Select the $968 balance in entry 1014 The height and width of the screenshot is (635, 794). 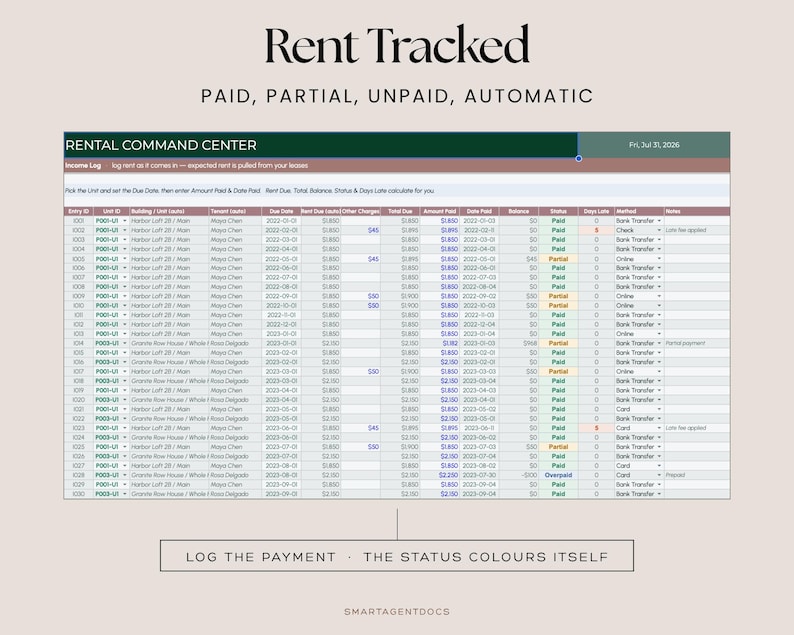tap(519, 343)
